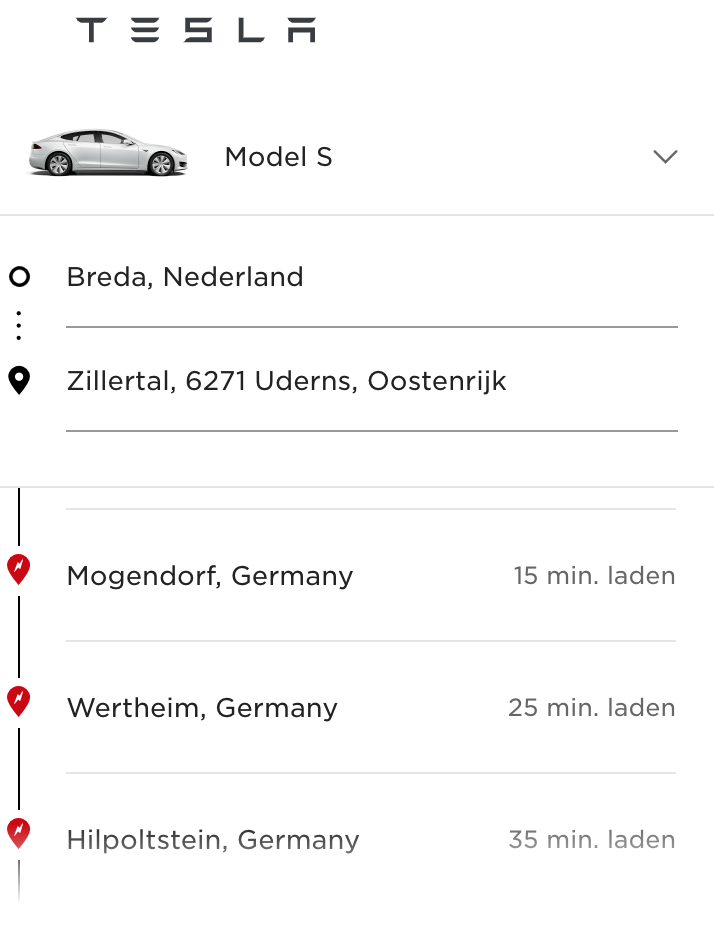The width and height of the screenshot is (714, 936).
Task: Expand the vehicle model chevron dropdown
Action: 665,157
